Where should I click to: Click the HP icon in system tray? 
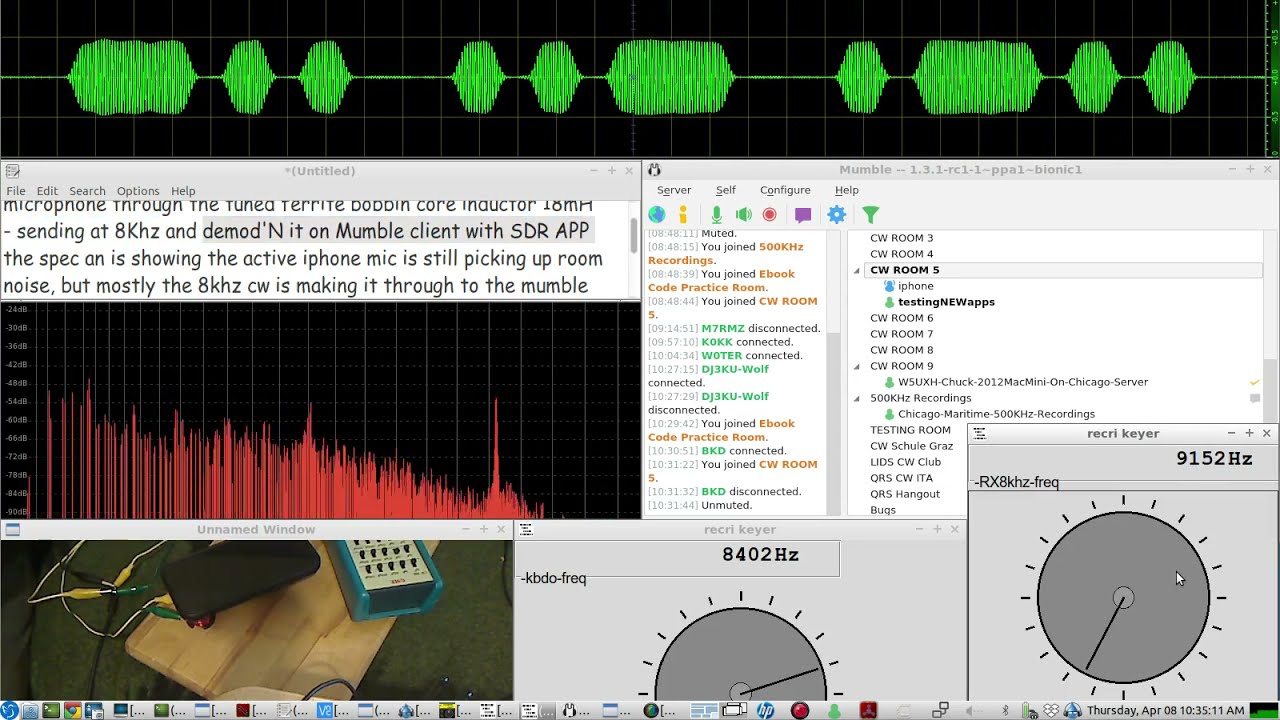765,711
